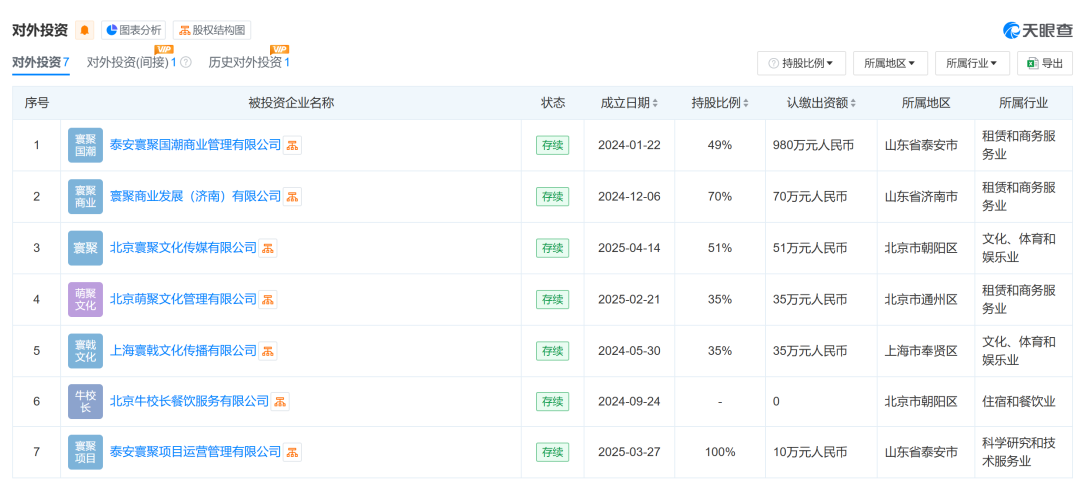Screen dimensions: 1080x484
Task: Open equity structure icon for 北京寰聚文化传媒有限公司
Action: click(x=268, y=248)
